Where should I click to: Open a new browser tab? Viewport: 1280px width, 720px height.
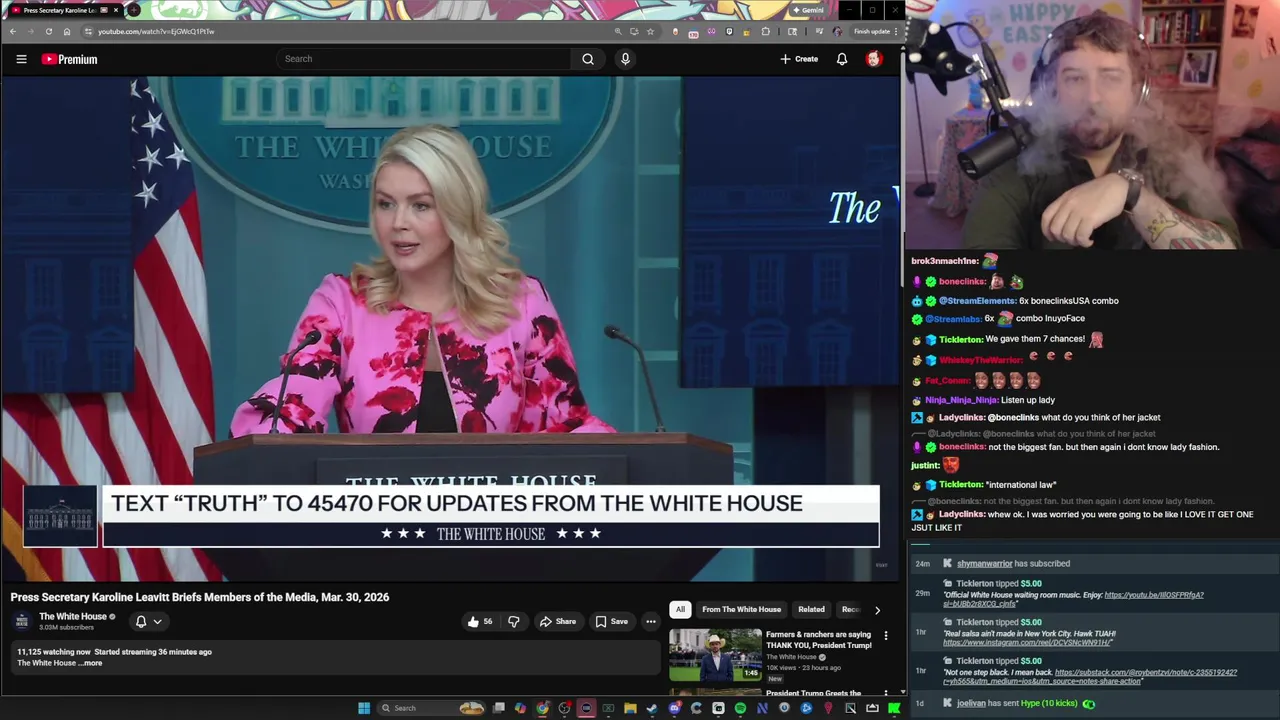(x=133, y=10)
